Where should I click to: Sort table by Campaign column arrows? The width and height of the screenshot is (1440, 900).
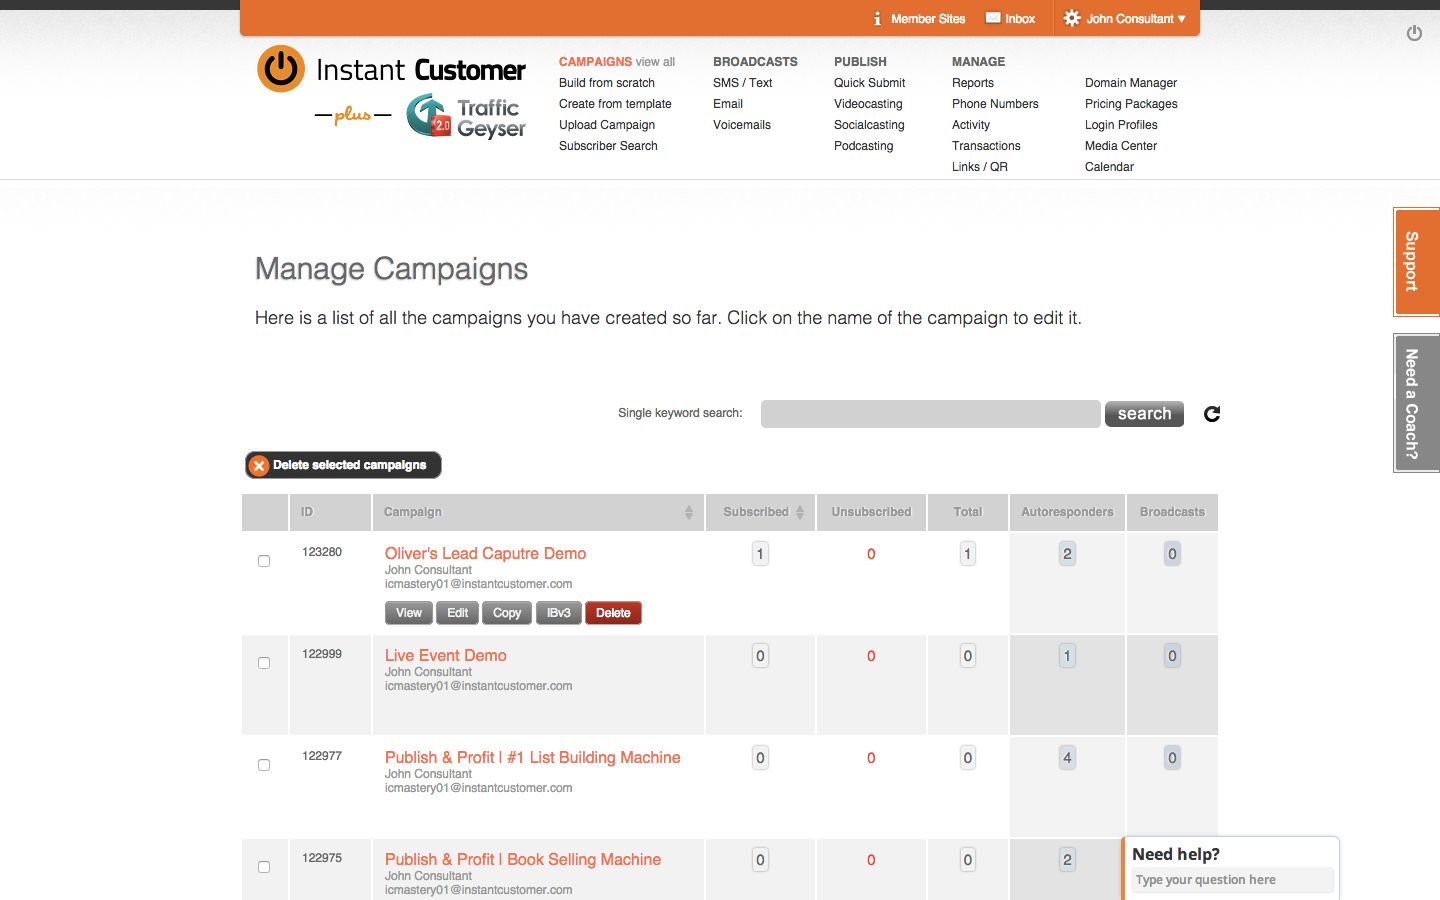pyautogui.click(x=688, y=512)
